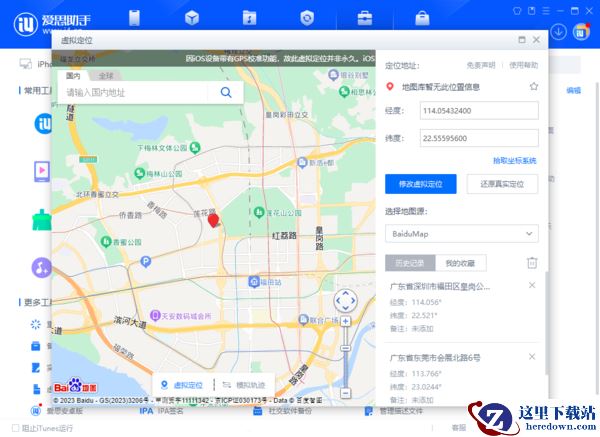
Task: Click the 还原真实定位 button
Action: [502, 184]
